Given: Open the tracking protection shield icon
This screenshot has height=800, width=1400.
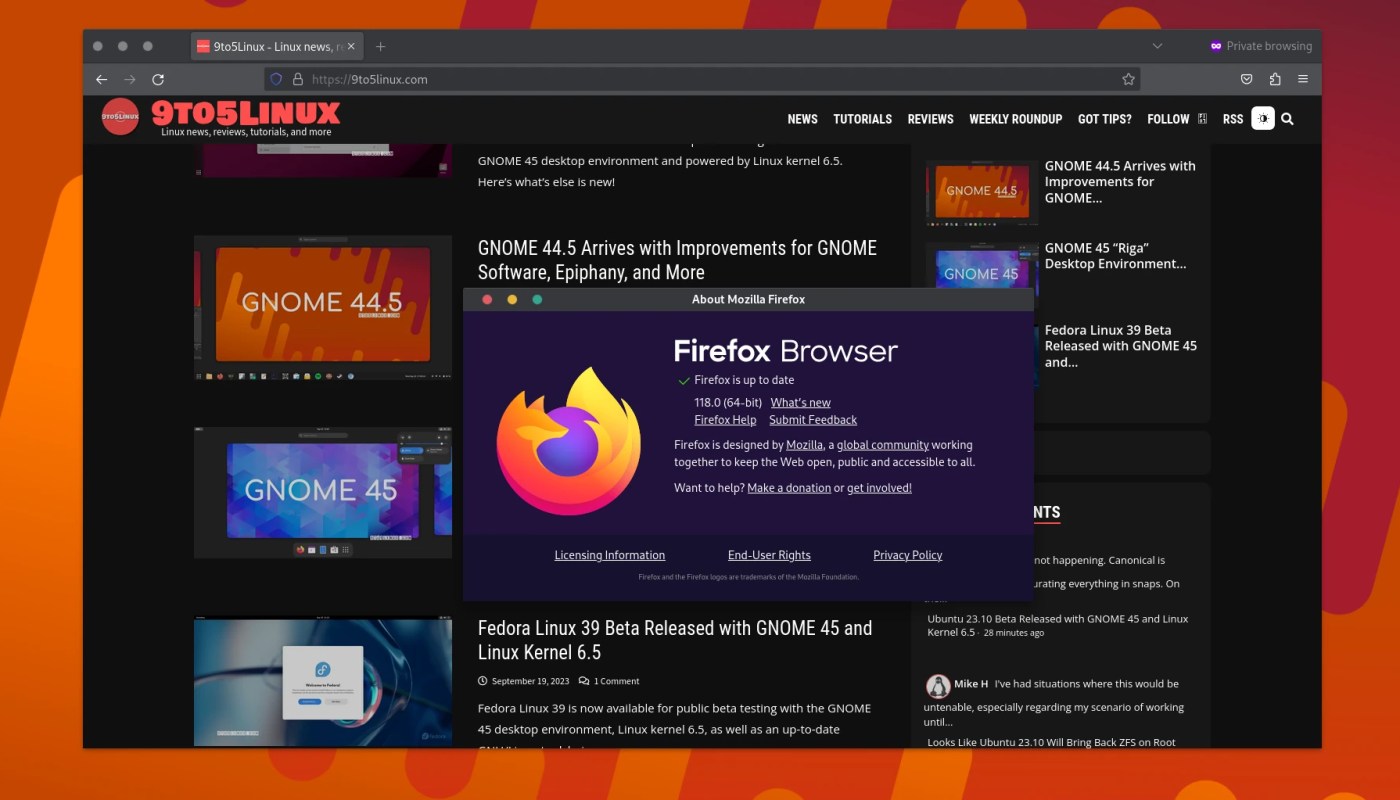Looking at the screenshot, I should click(277, 79).
